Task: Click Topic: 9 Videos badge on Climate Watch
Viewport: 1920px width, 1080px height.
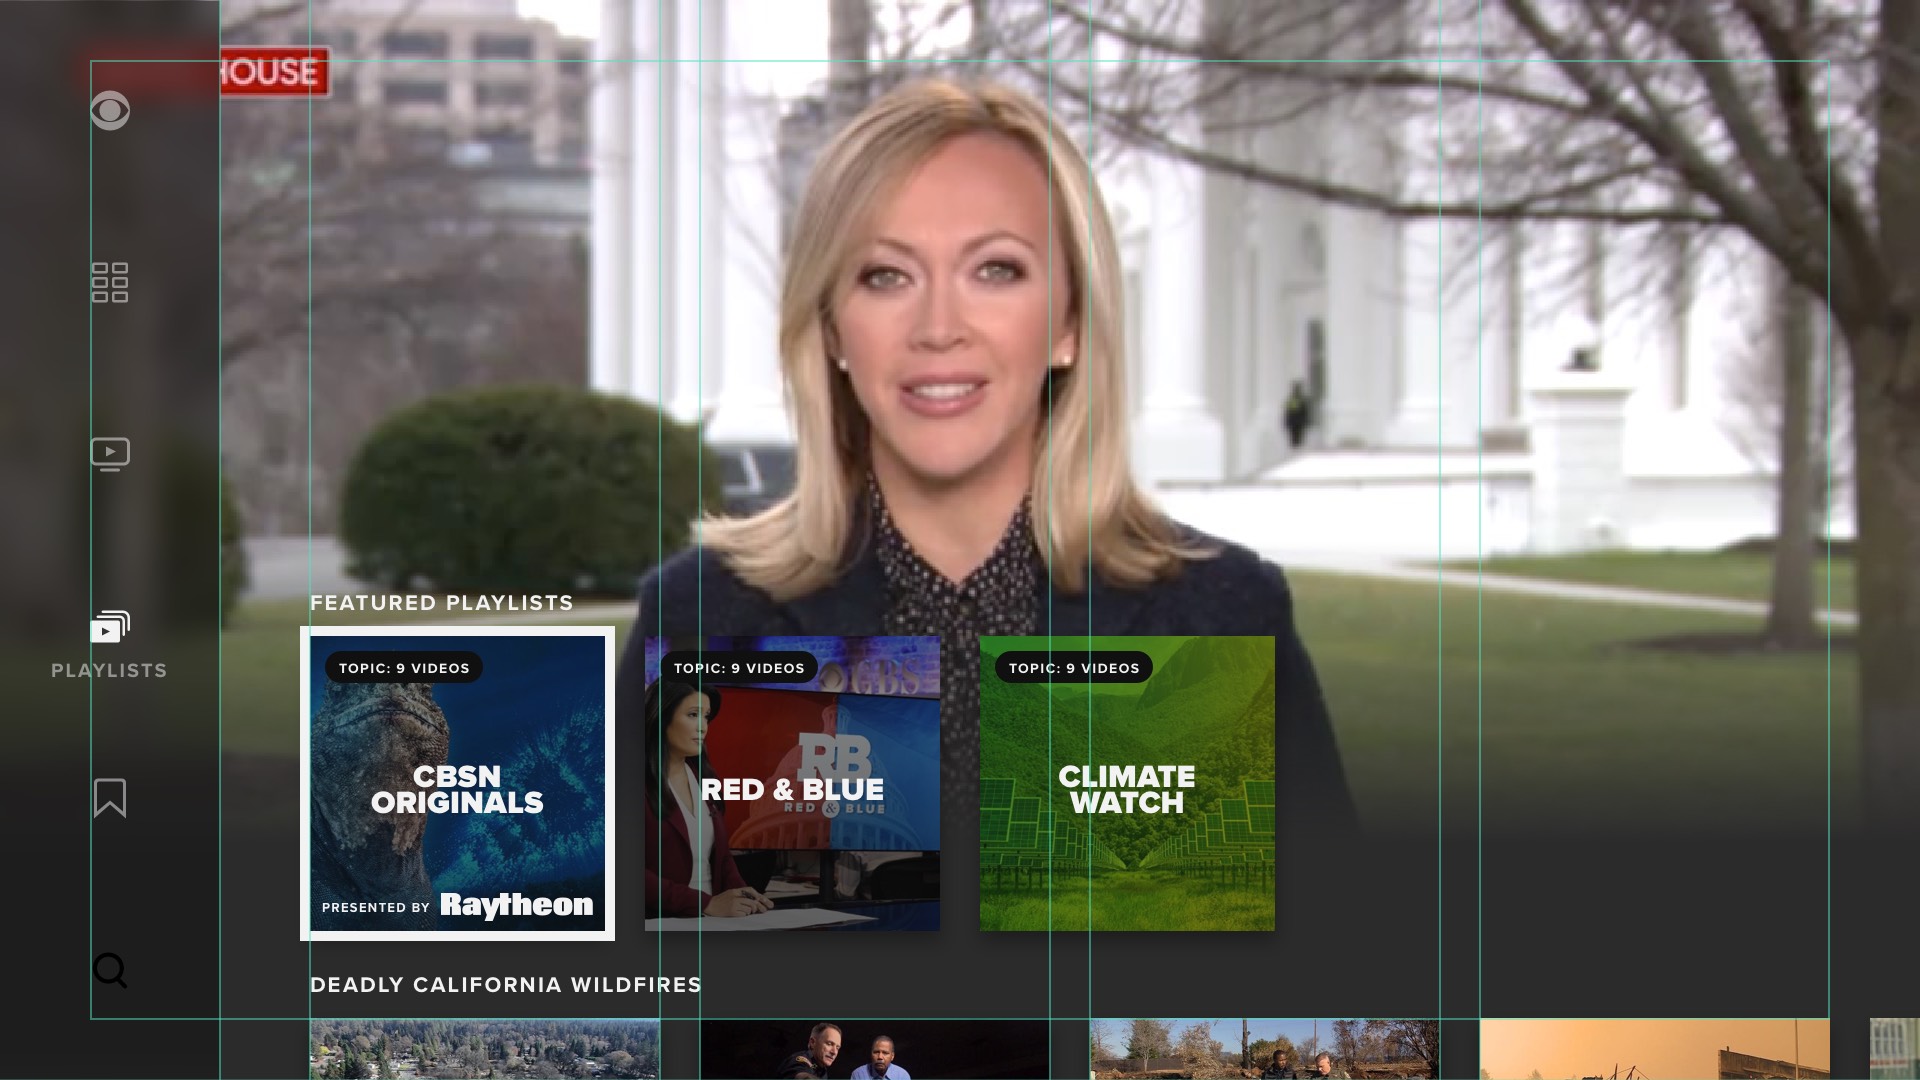Action: point(1074,668)
